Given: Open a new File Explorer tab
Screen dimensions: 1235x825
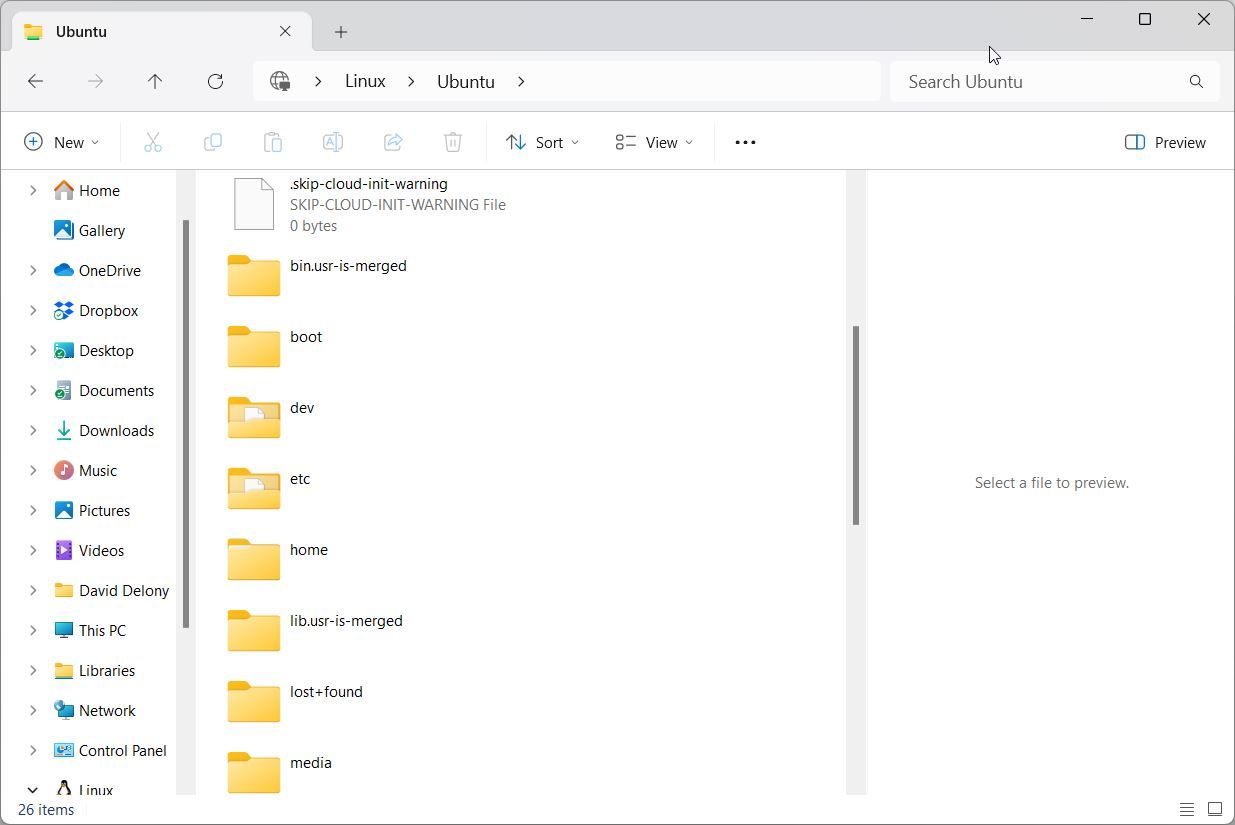Looking at the screenshot, I should [x=340, y=31].
